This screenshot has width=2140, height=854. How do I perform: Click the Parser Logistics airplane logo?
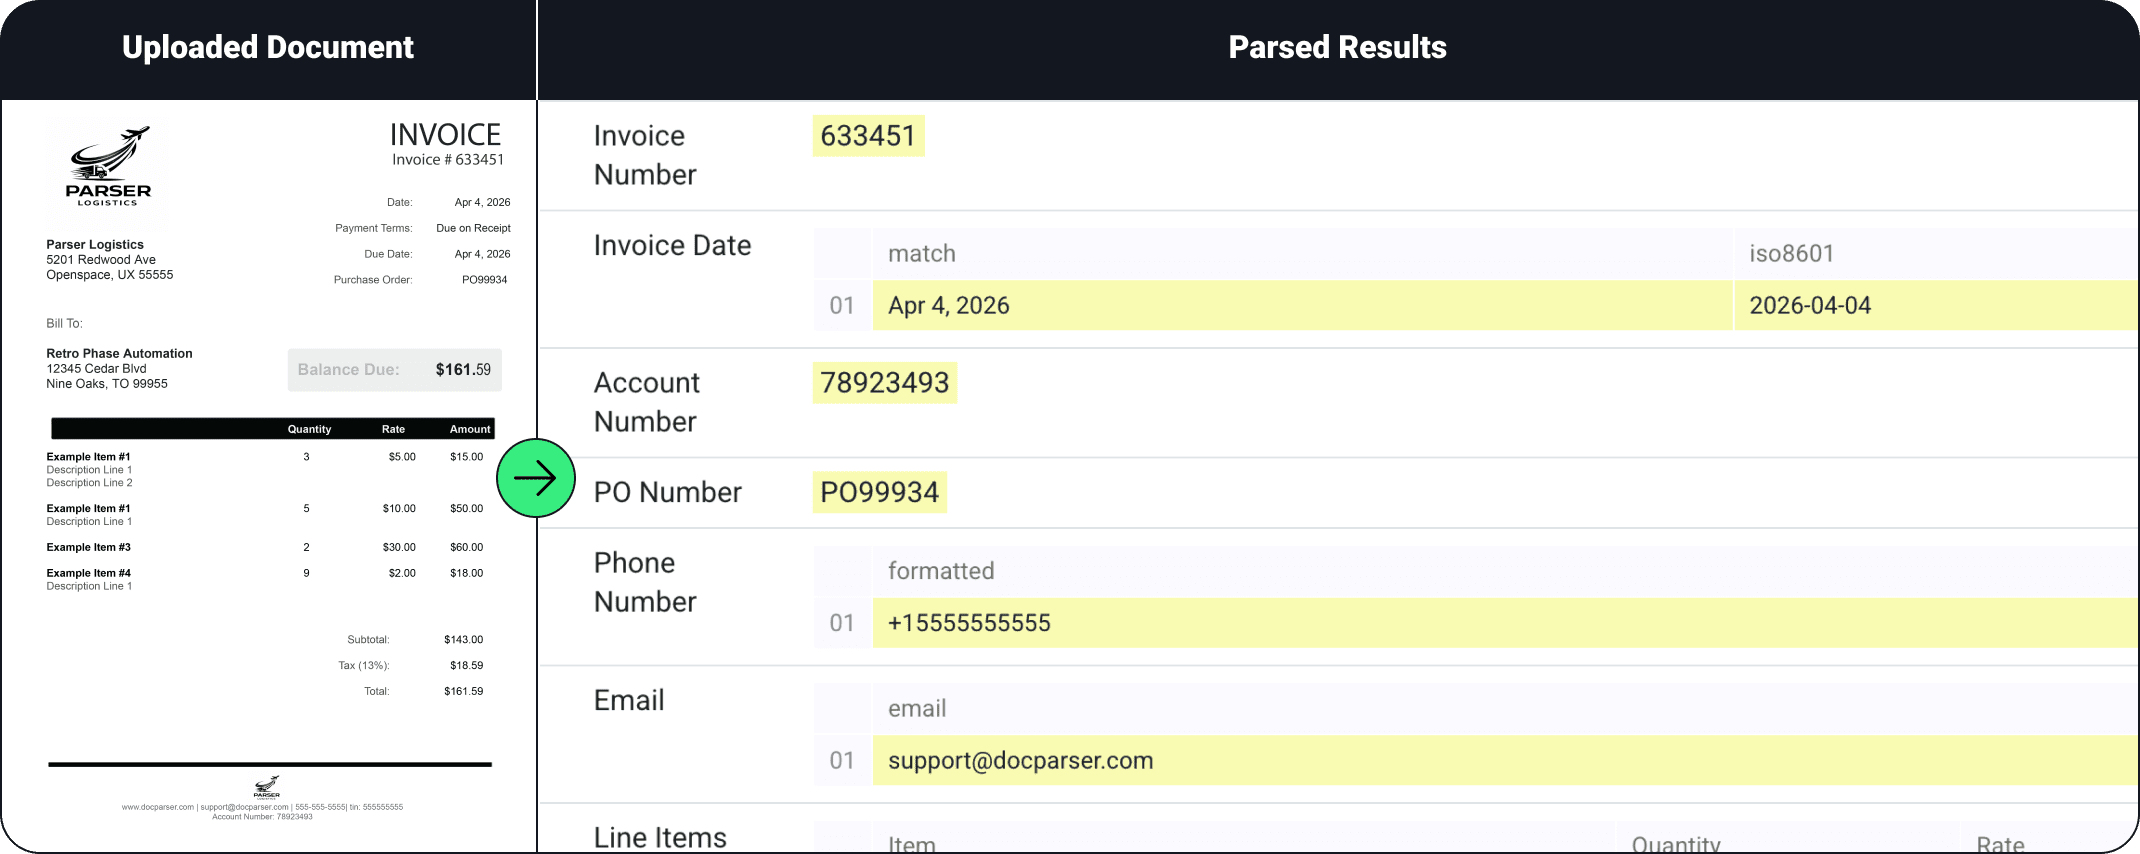tap(109, 166)
